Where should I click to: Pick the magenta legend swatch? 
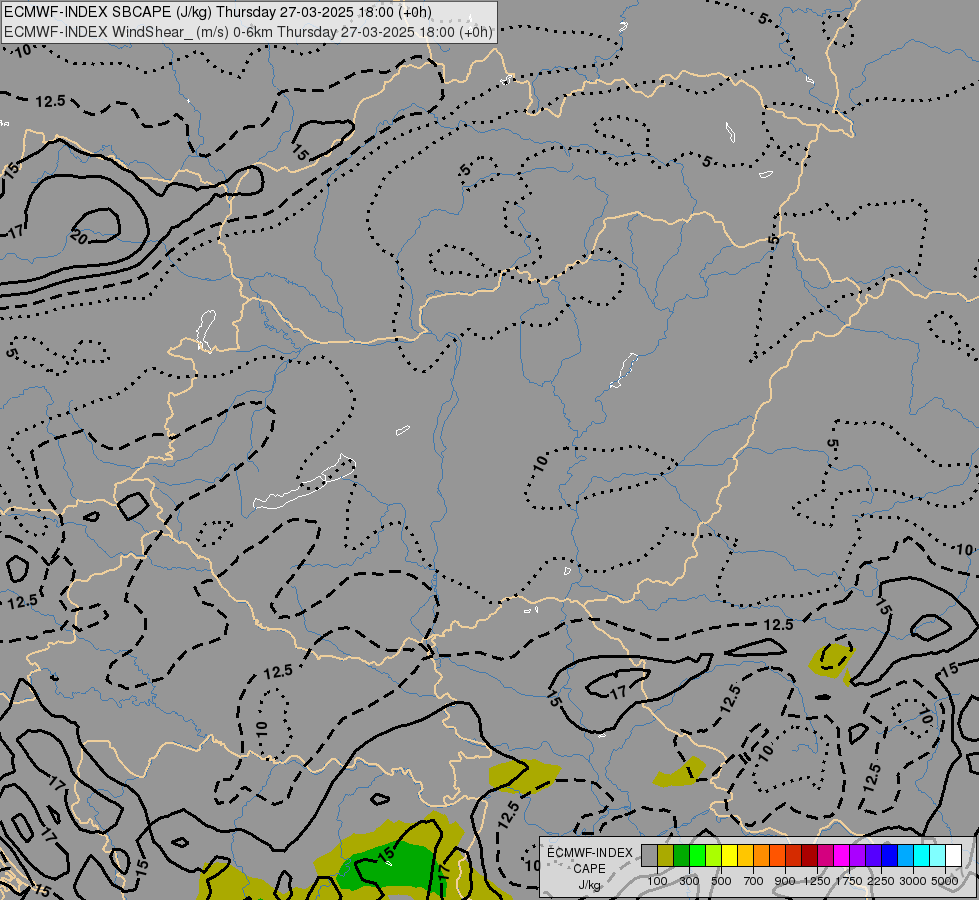[842, 855]
